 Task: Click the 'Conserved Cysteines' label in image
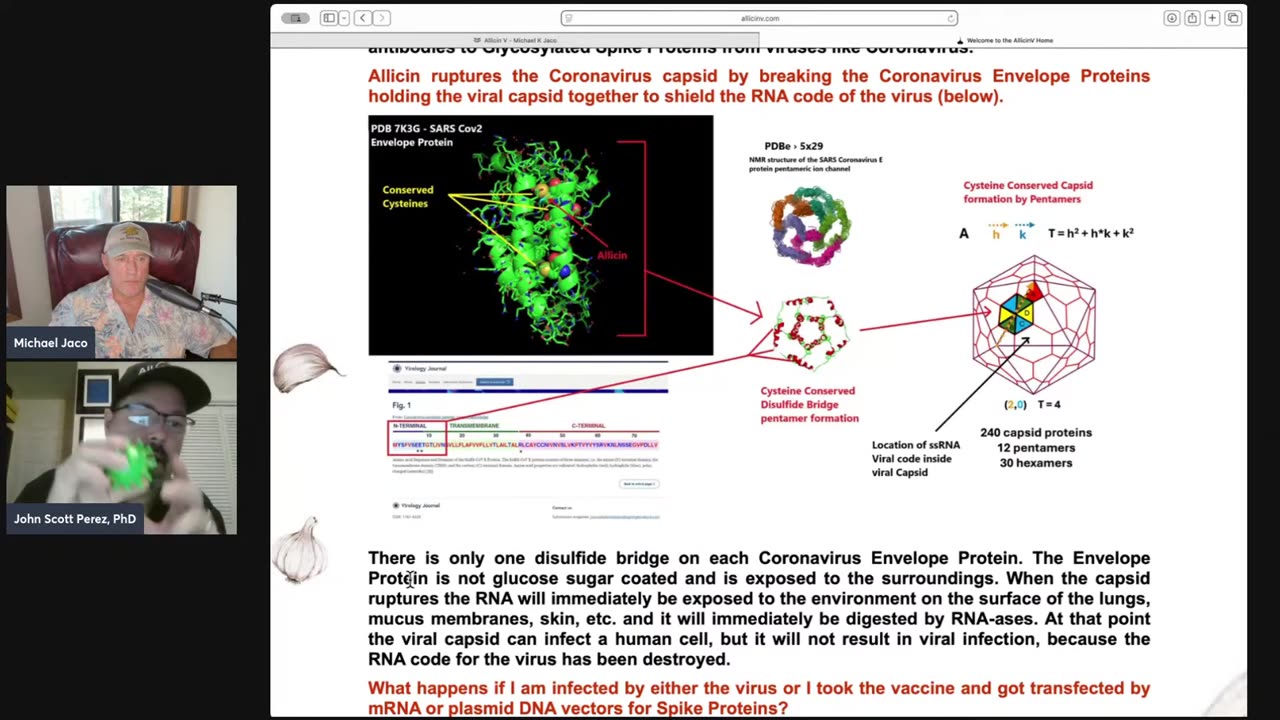click(x=407, y=197)
